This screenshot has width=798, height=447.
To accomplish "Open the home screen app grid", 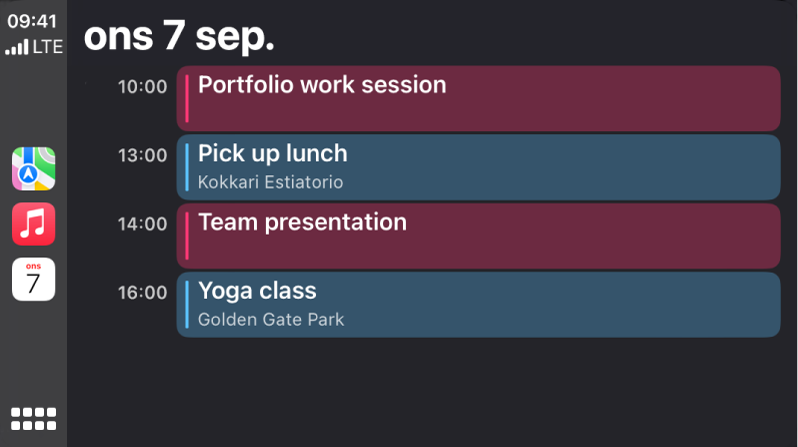I will click(33, 418).
